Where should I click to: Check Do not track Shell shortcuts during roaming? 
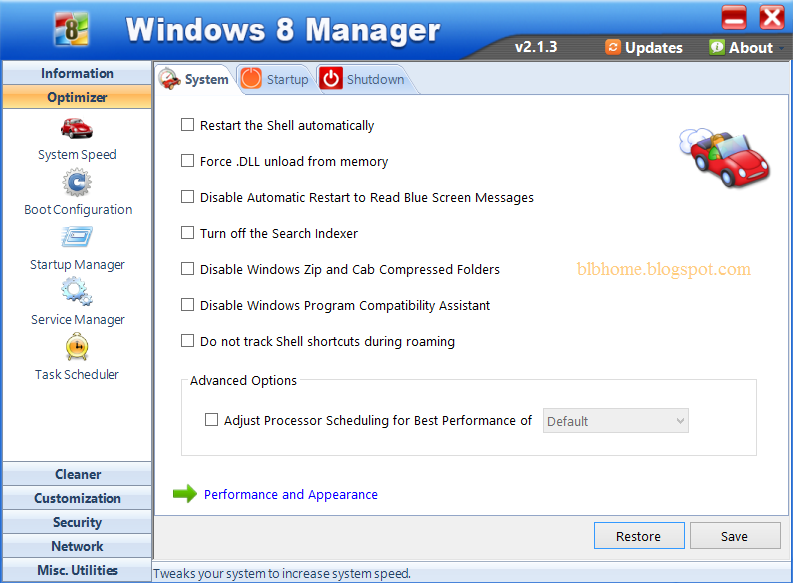coord(187,340)
